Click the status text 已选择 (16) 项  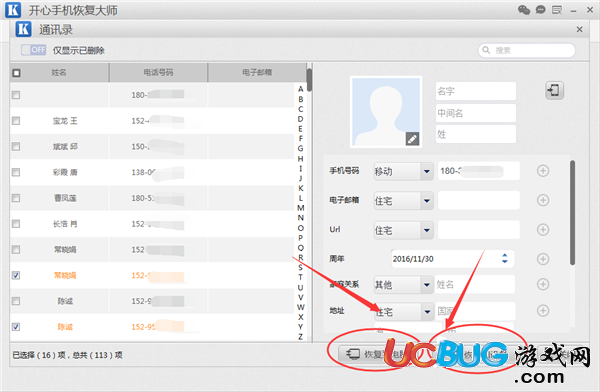pyautogui.click(x=39, y=355)
